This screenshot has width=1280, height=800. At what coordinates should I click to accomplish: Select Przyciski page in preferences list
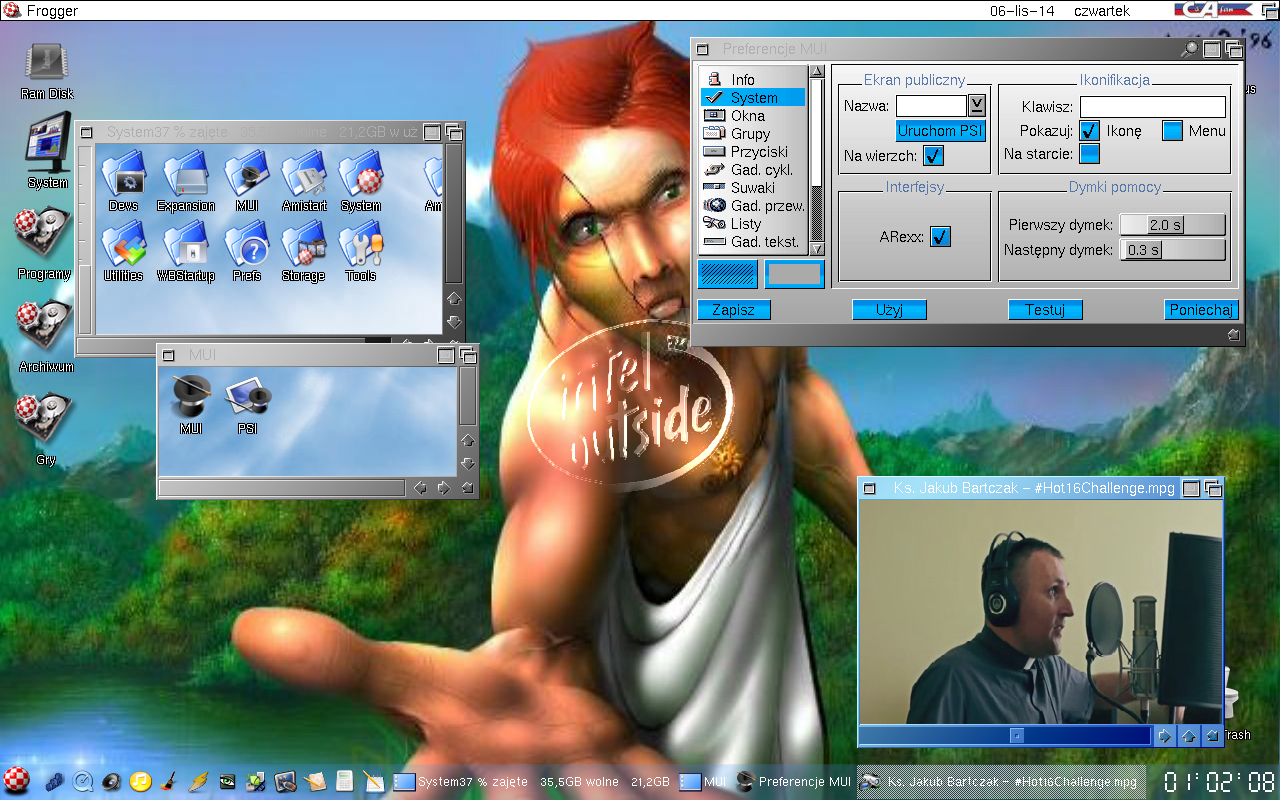[754, 151]
